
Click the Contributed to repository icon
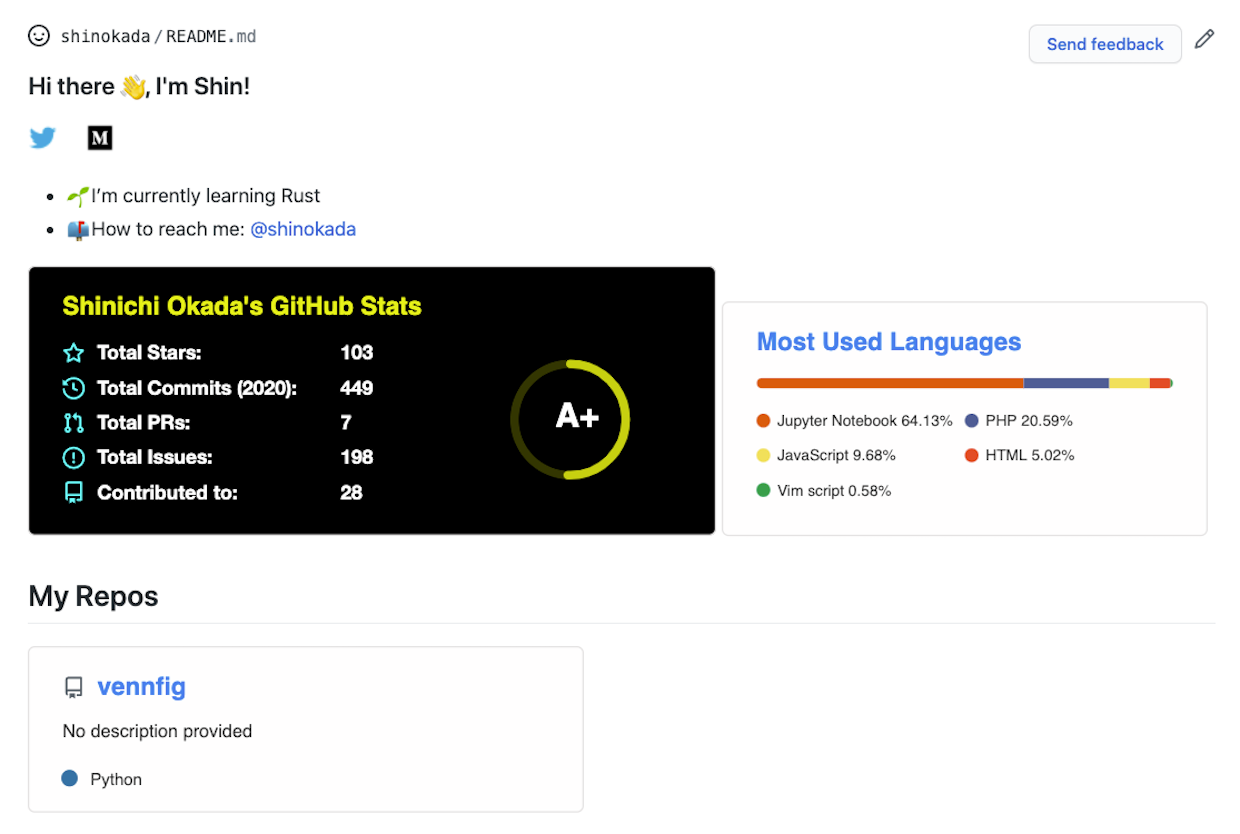pos(71,492)
